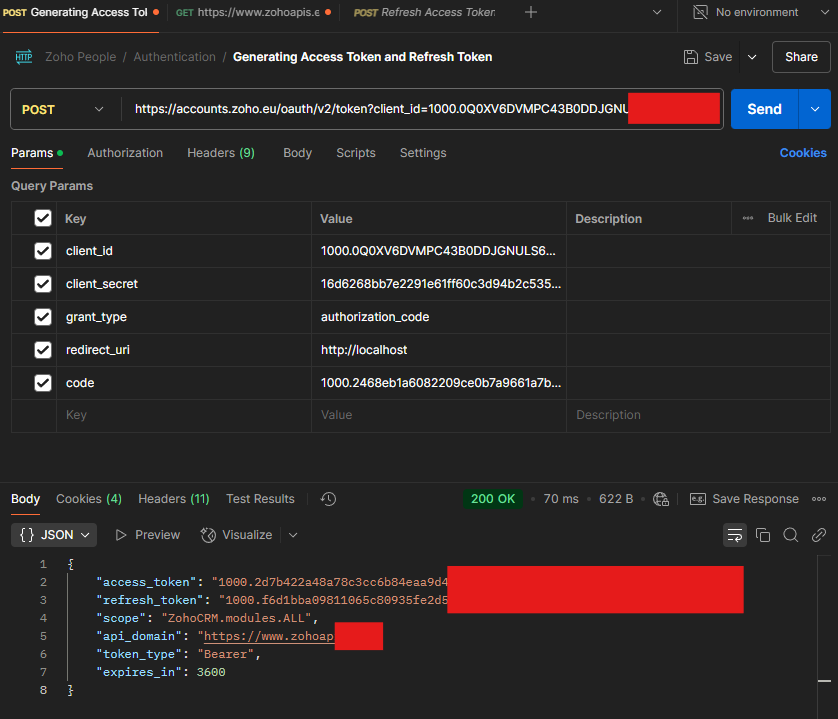838x719 pixels.
Task: Open a new request tab with plus
Action: [531, 12]
